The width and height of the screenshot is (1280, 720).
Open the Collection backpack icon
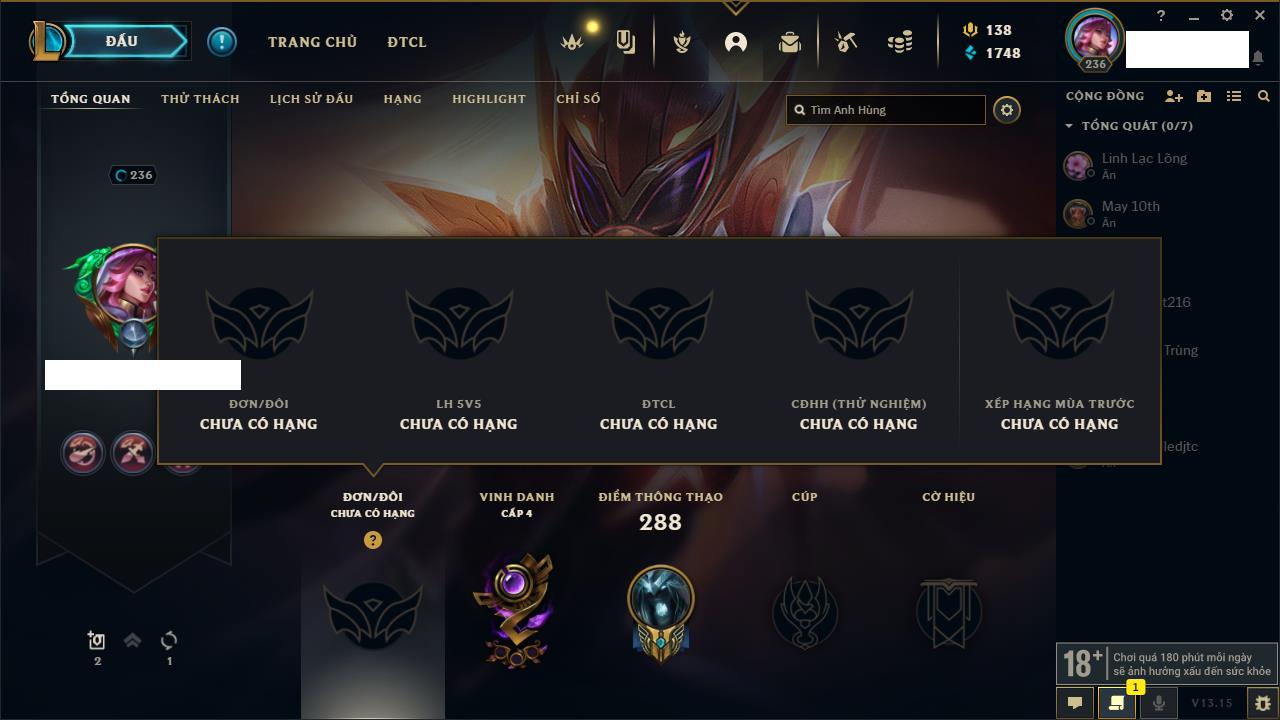[790, 42]
